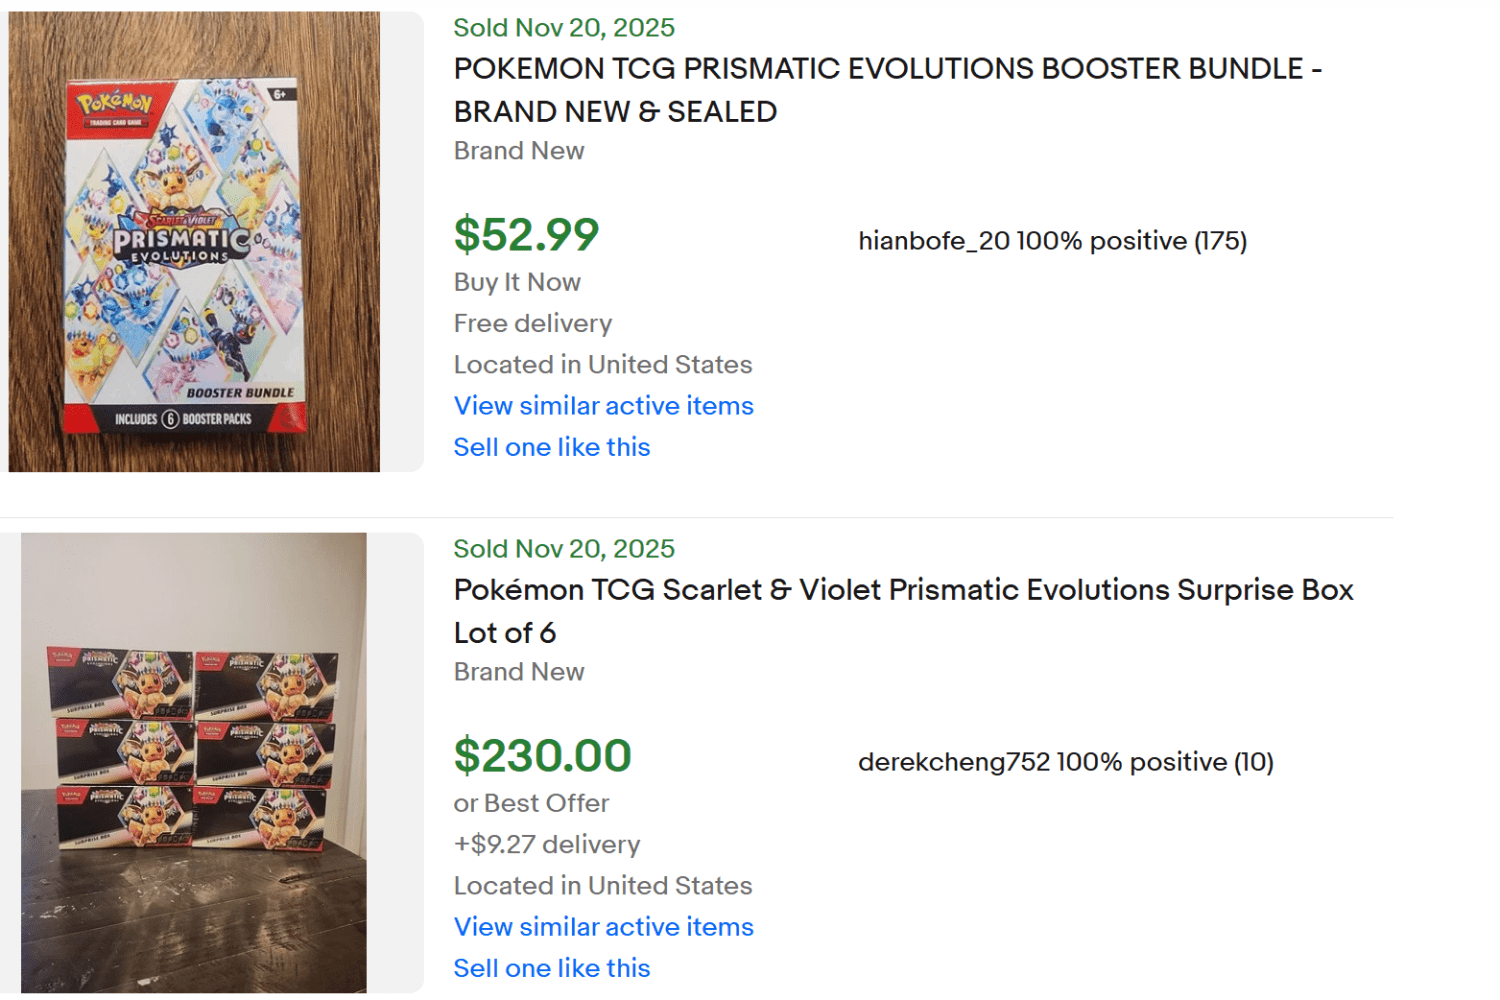Click "Located in United States" on the lot listing
The height and width of the screenshot is (1000, 1500).
[602, 886]
